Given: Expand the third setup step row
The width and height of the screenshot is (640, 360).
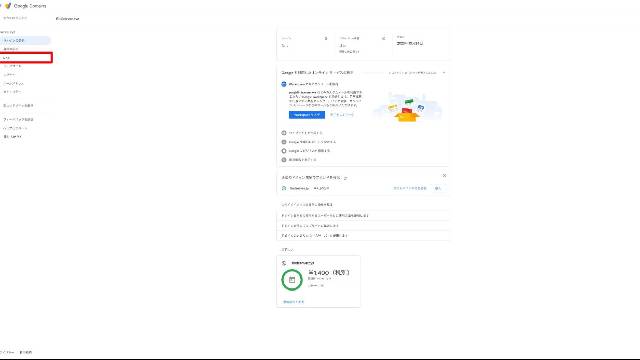Looking at the screenshot, I should click(362, 142).
